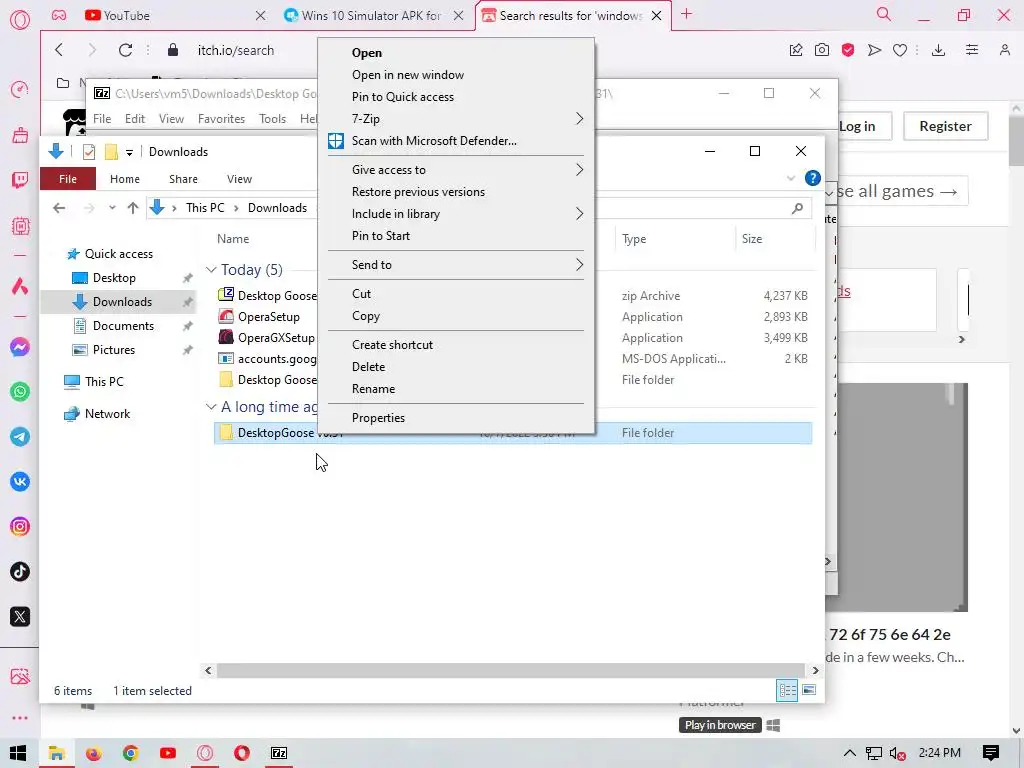Click browse all games link
Image resolution: width=1024 pixels, height=768 pixels.
point(897,191)
